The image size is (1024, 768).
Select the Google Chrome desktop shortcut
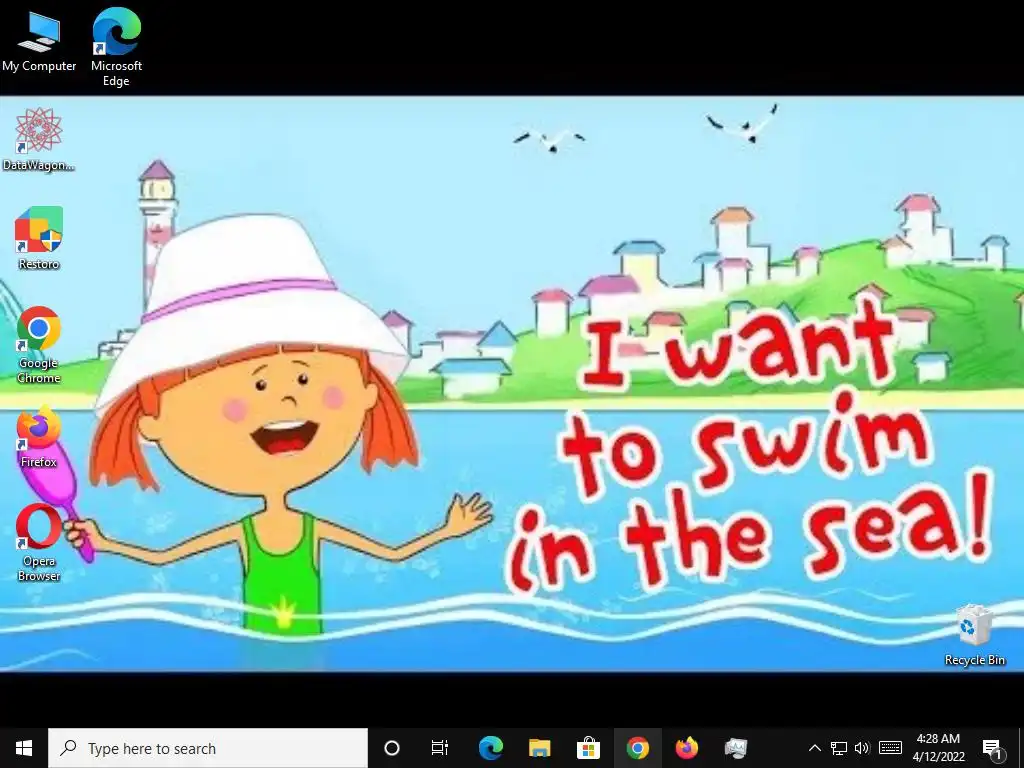click(39, 344)
